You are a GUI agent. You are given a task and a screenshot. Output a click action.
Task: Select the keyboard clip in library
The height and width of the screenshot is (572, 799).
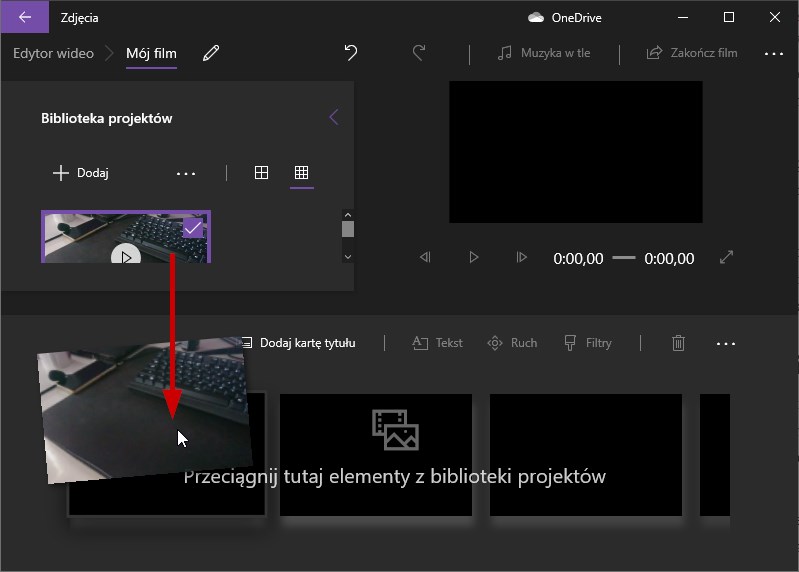(126, 237)
